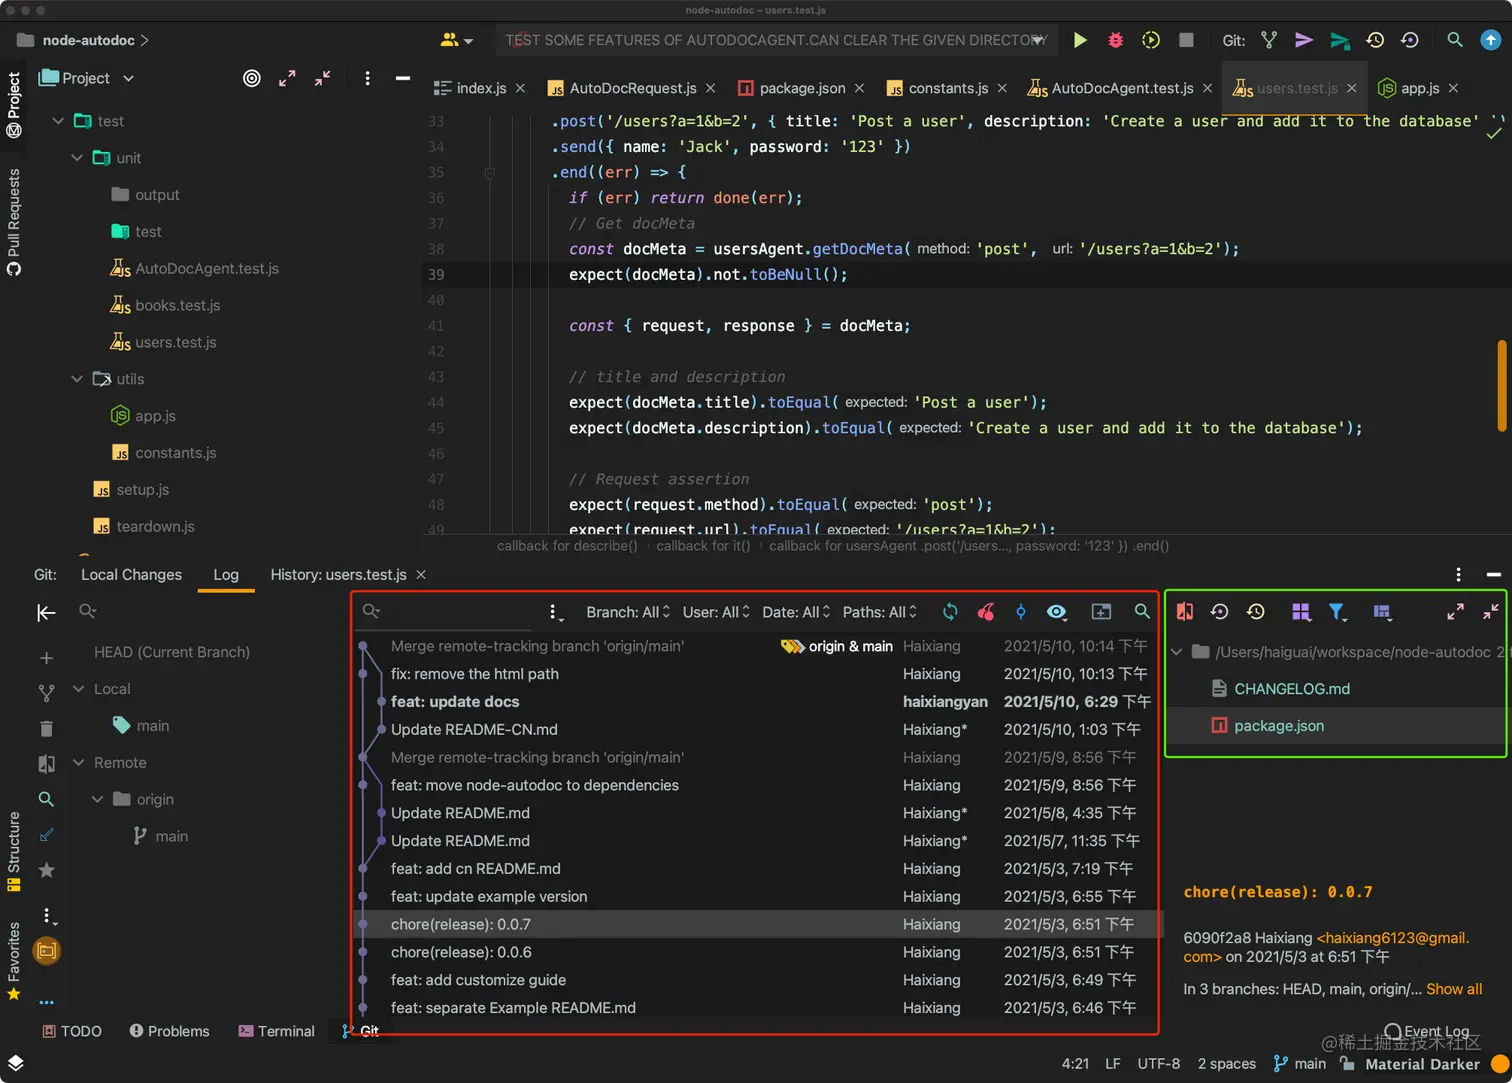Select chore(release): 0.0.6 commit row
1512x1083 pixels.
(x=758, y=952)
